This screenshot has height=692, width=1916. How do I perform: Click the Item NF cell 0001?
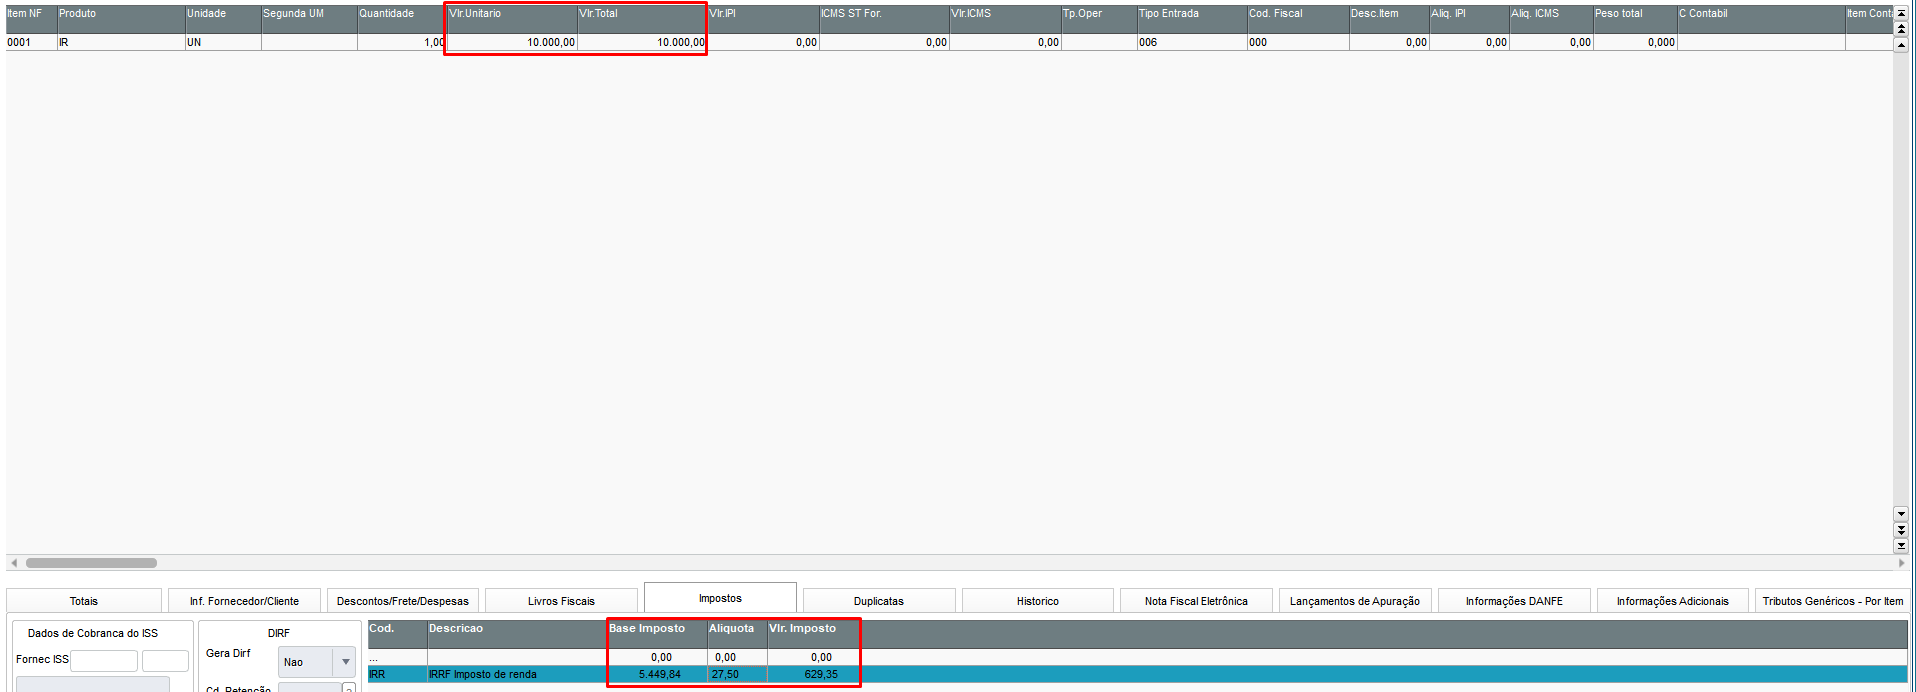(x=31, y=42)
